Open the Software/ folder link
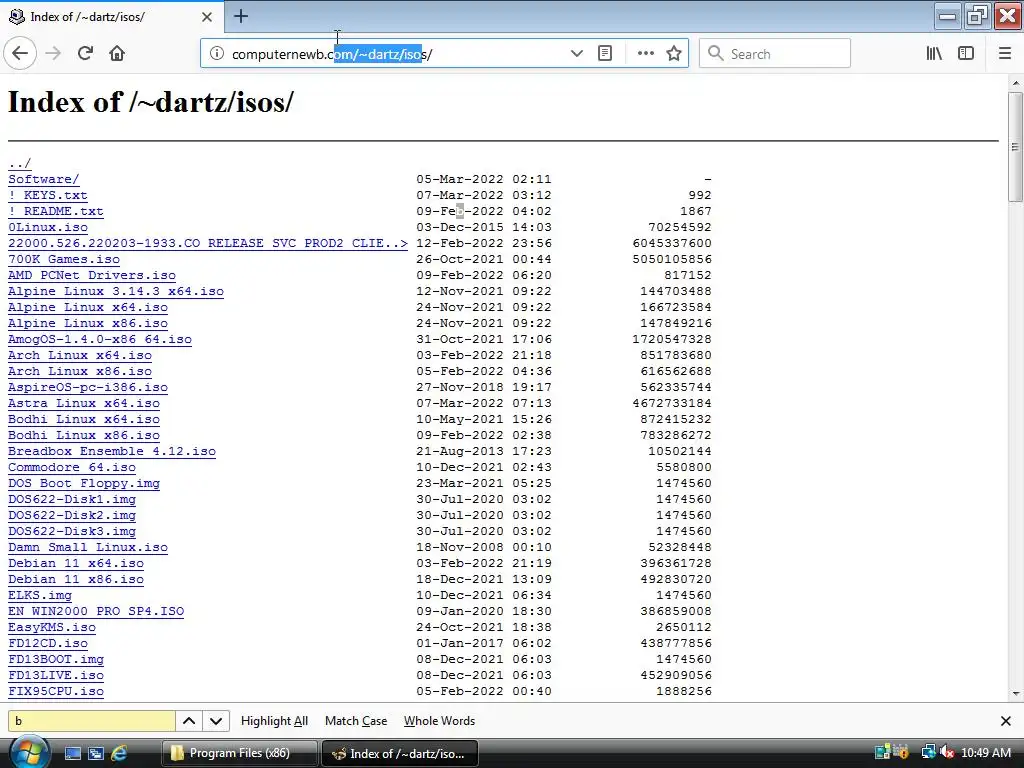Screen dimensions: 1024x768 (44, 179)
